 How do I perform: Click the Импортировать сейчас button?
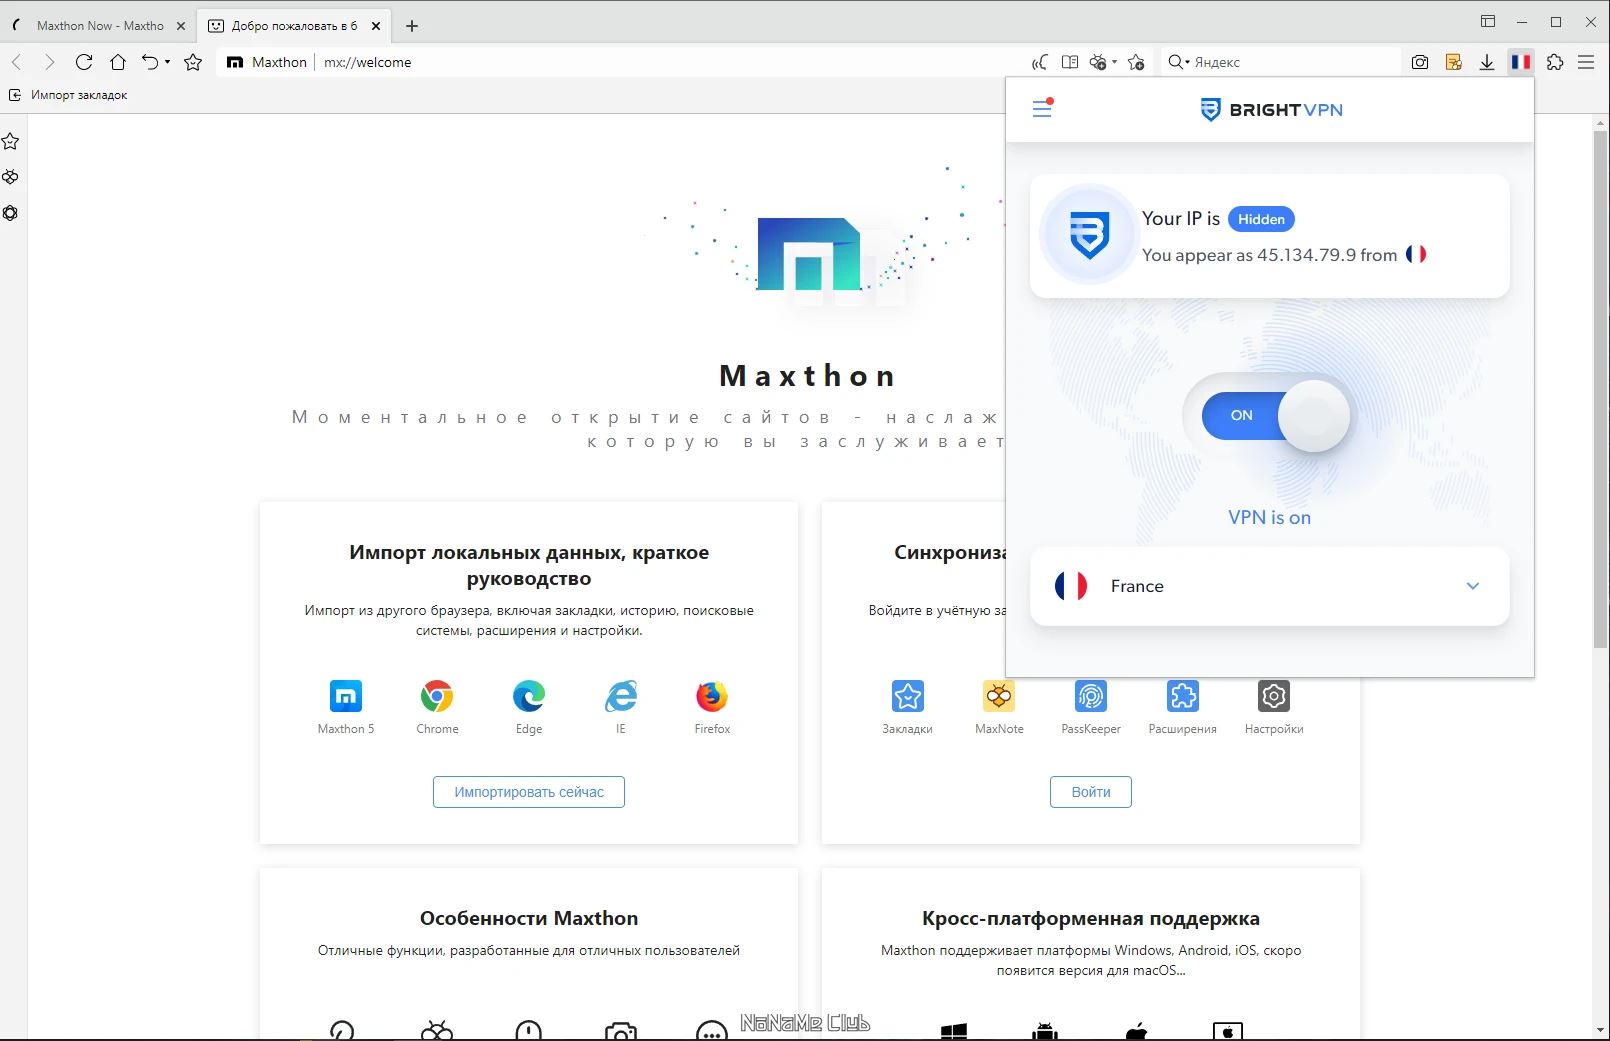(x=528, y=791)
